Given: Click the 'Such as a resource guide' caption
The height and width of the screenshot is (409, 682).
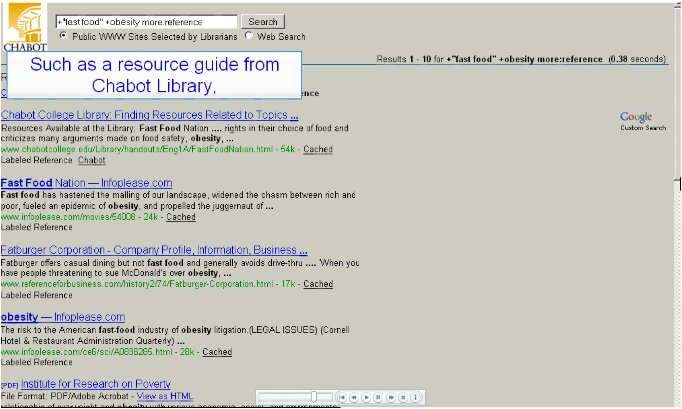Looking at the screenshot, I should coord(154,75).
